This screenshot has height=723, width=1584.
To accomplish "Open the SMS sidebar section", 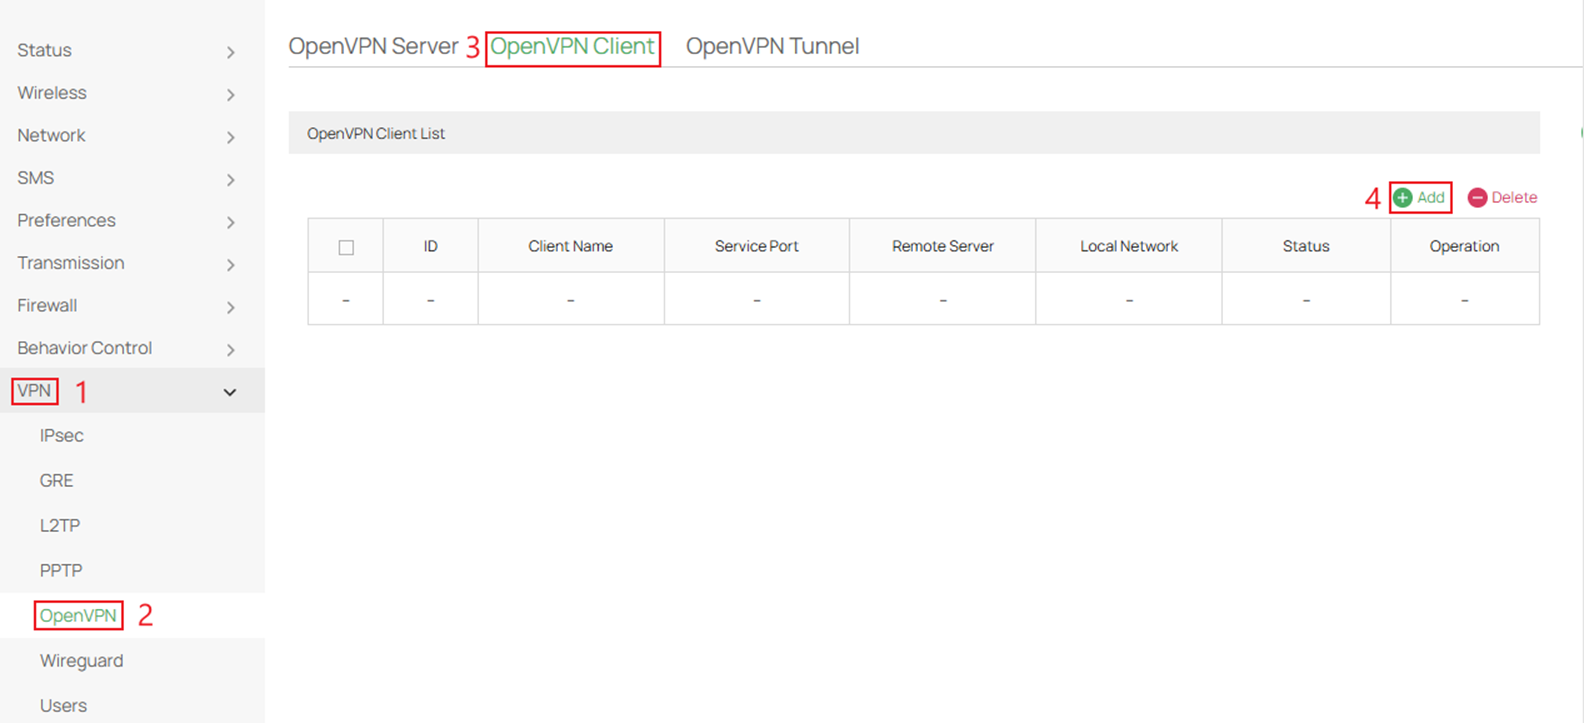I will click(36, 178).
